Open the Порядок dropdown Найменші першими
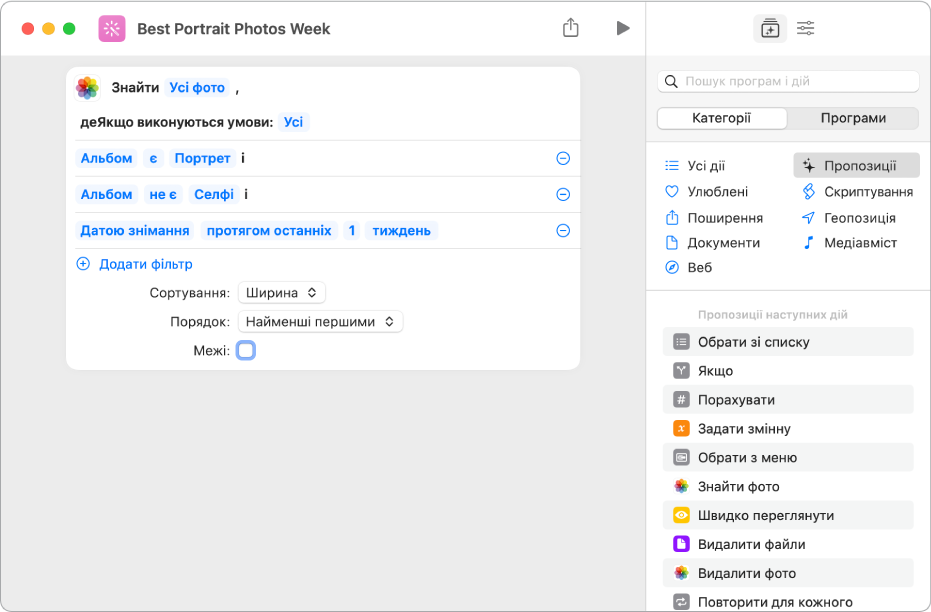 click(320, 322)
